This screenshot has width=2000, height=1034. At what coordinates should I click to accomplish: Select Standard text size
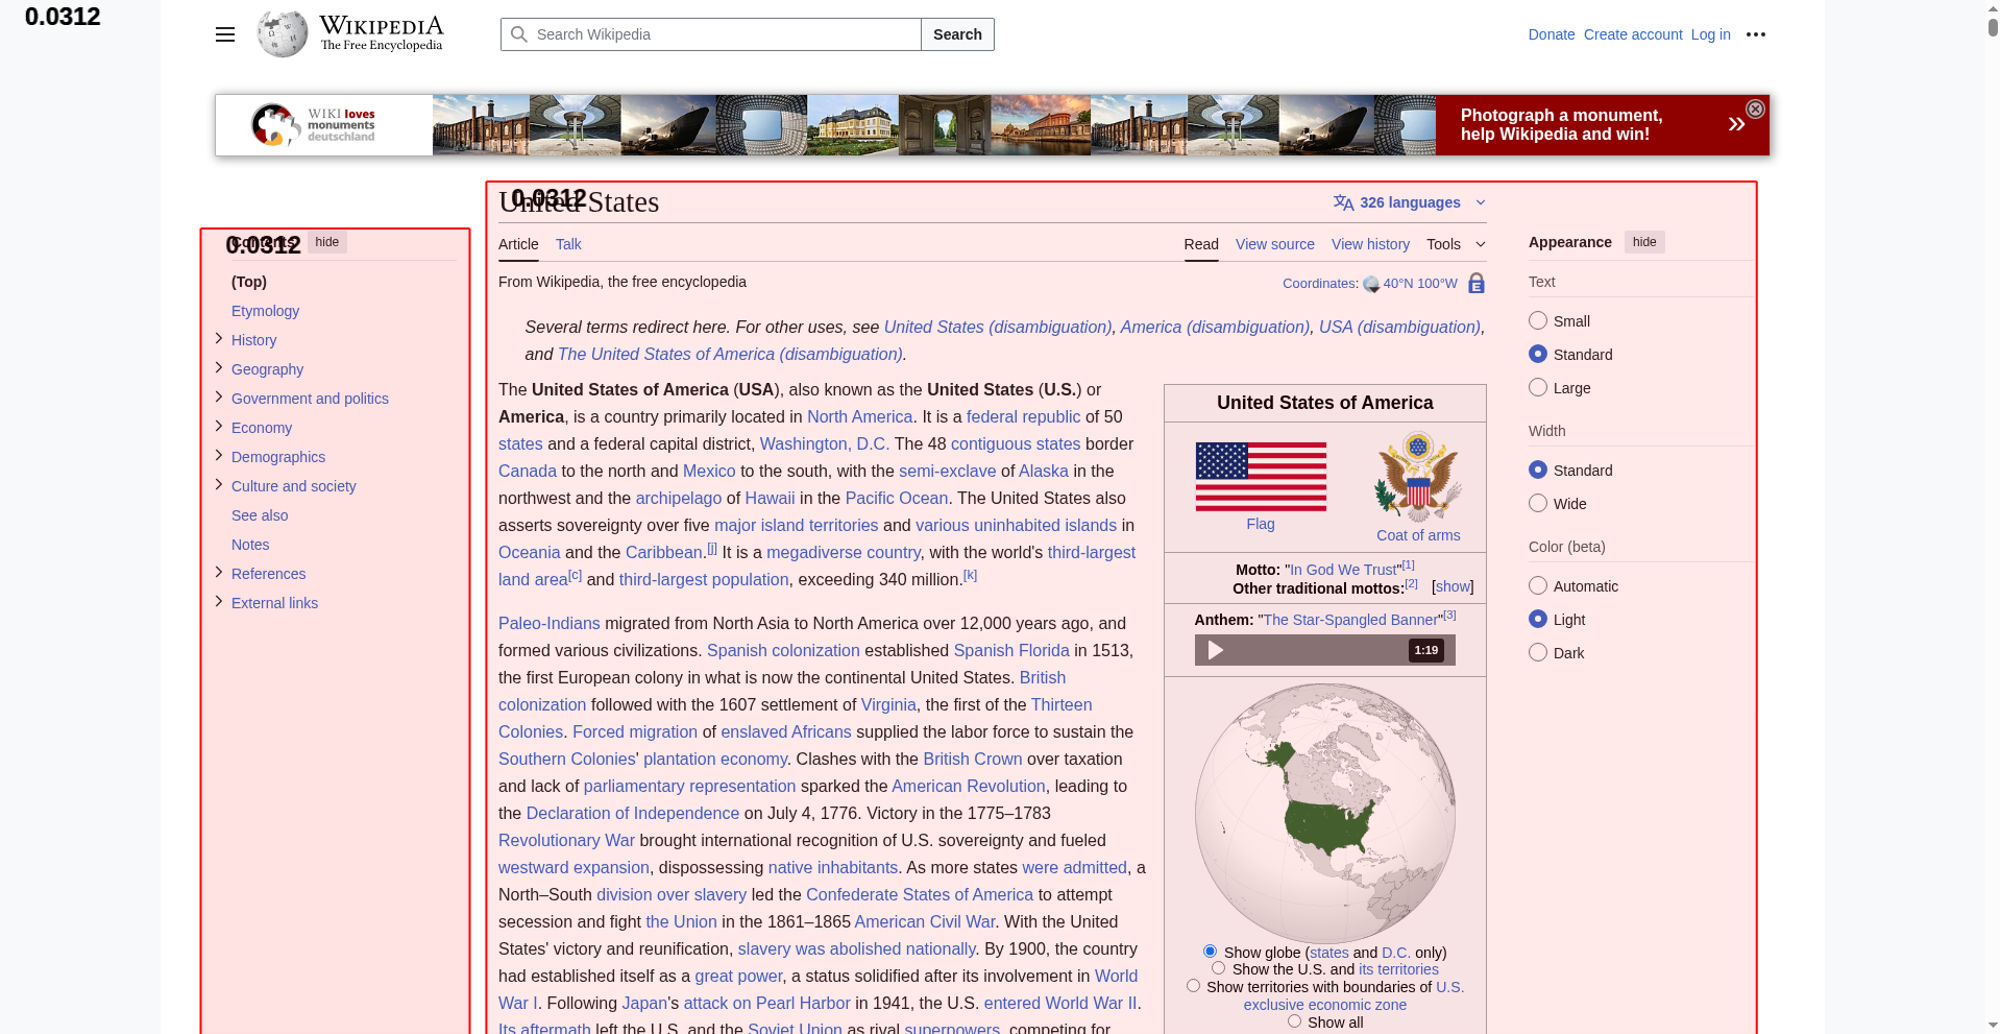pos(1538,354)
